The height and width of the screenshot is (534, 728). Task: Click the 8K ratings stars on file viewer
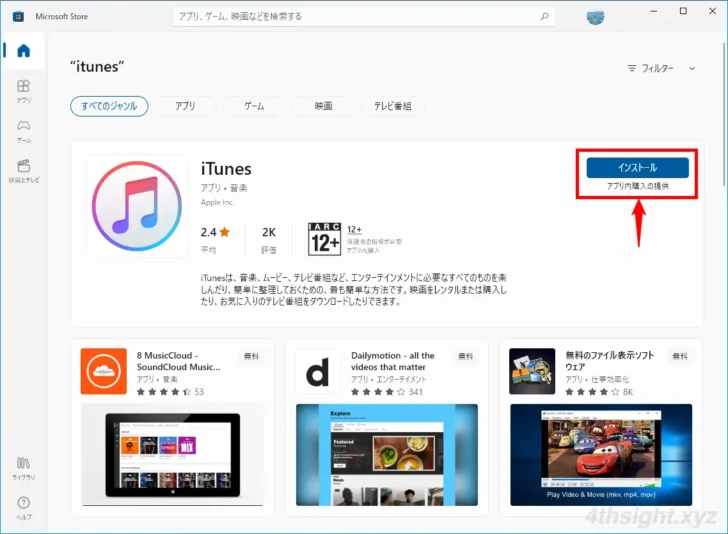tap(599, 392)
